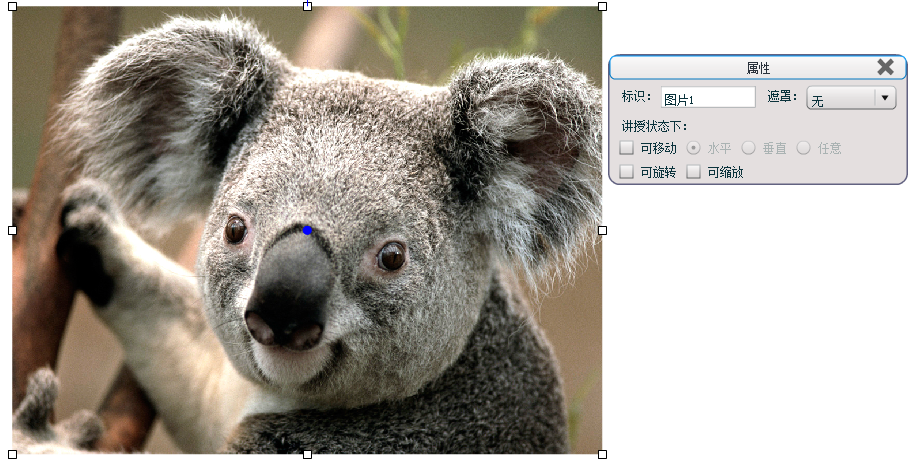Click the middle-right resize handle of the image

pyautogui.click(x=602, y=230)
